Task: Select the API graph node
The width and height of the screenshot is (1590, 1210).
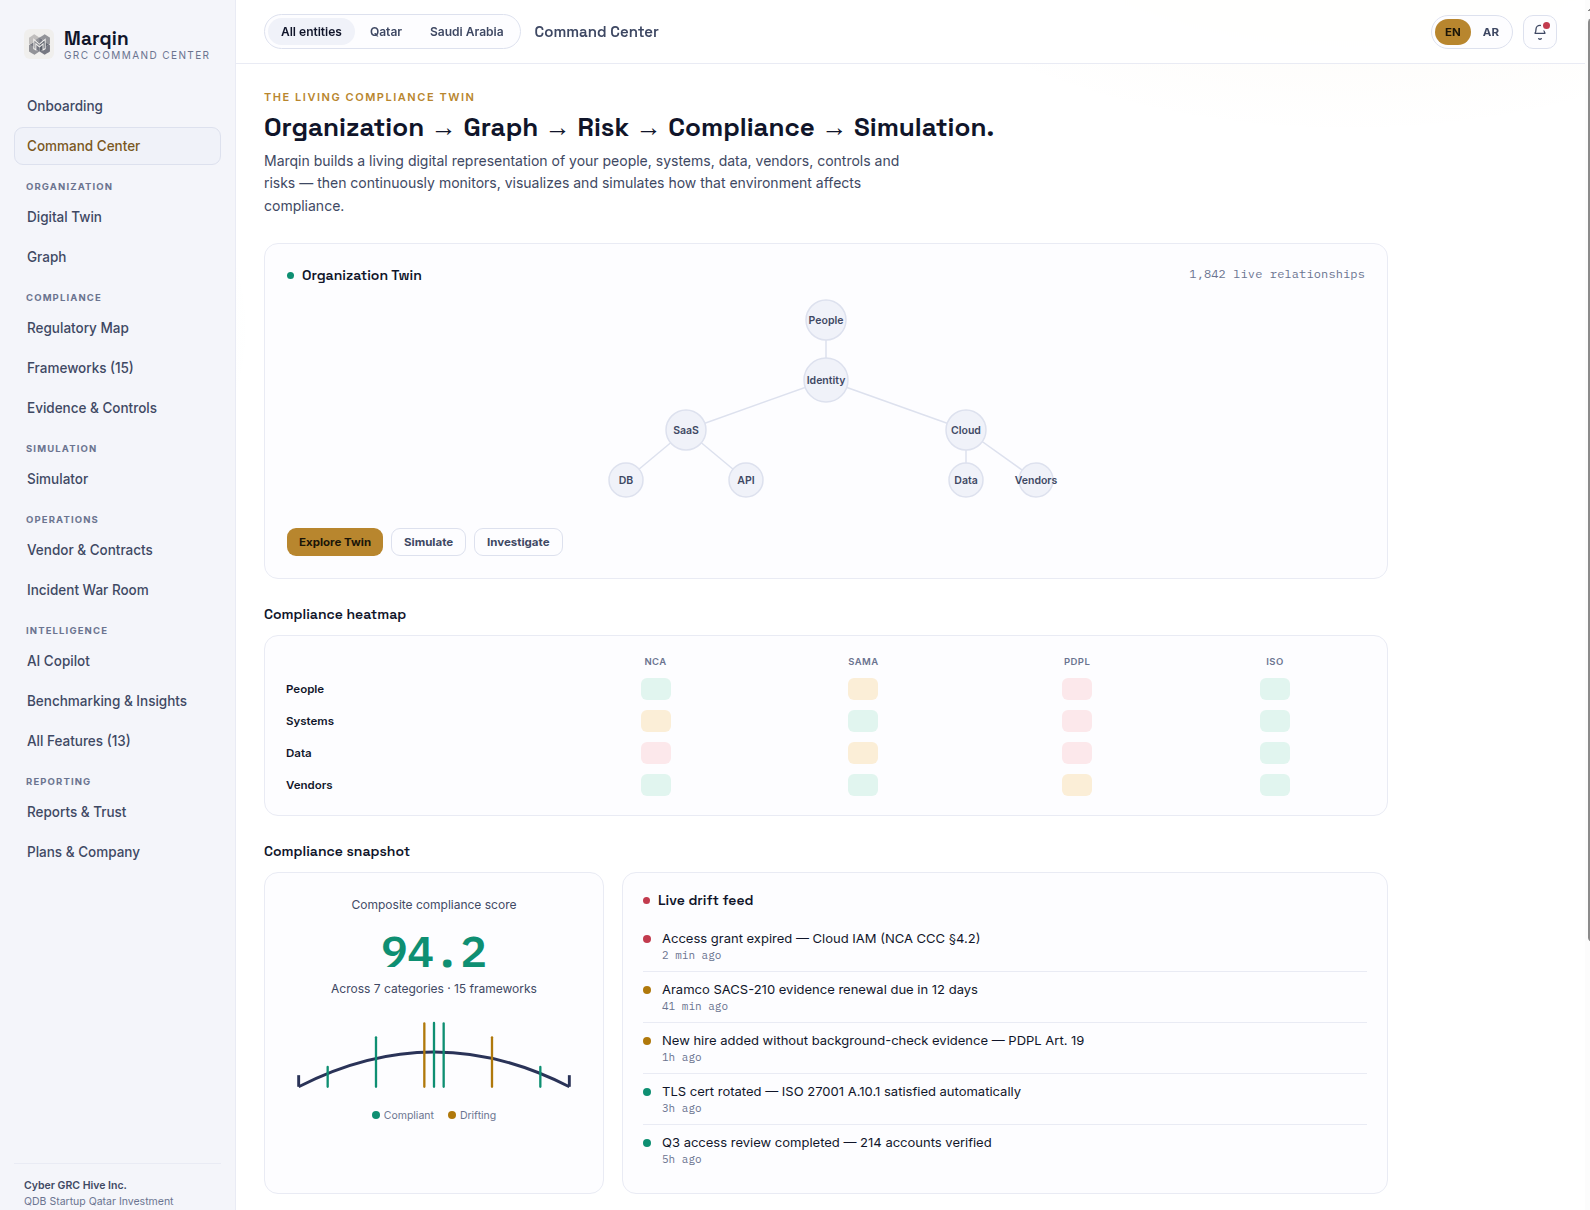Action: (746, 480)
